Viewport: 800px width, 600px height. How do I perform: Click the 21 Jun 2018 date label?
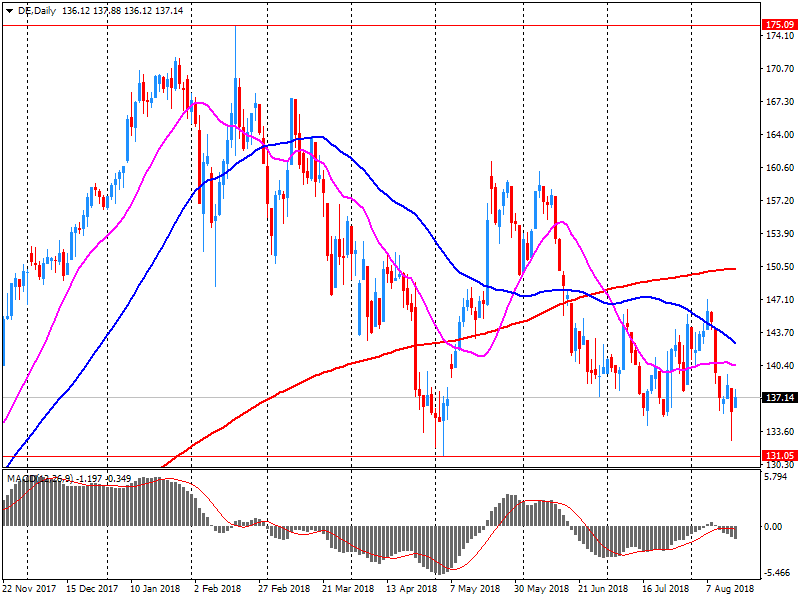coord(604,589)
